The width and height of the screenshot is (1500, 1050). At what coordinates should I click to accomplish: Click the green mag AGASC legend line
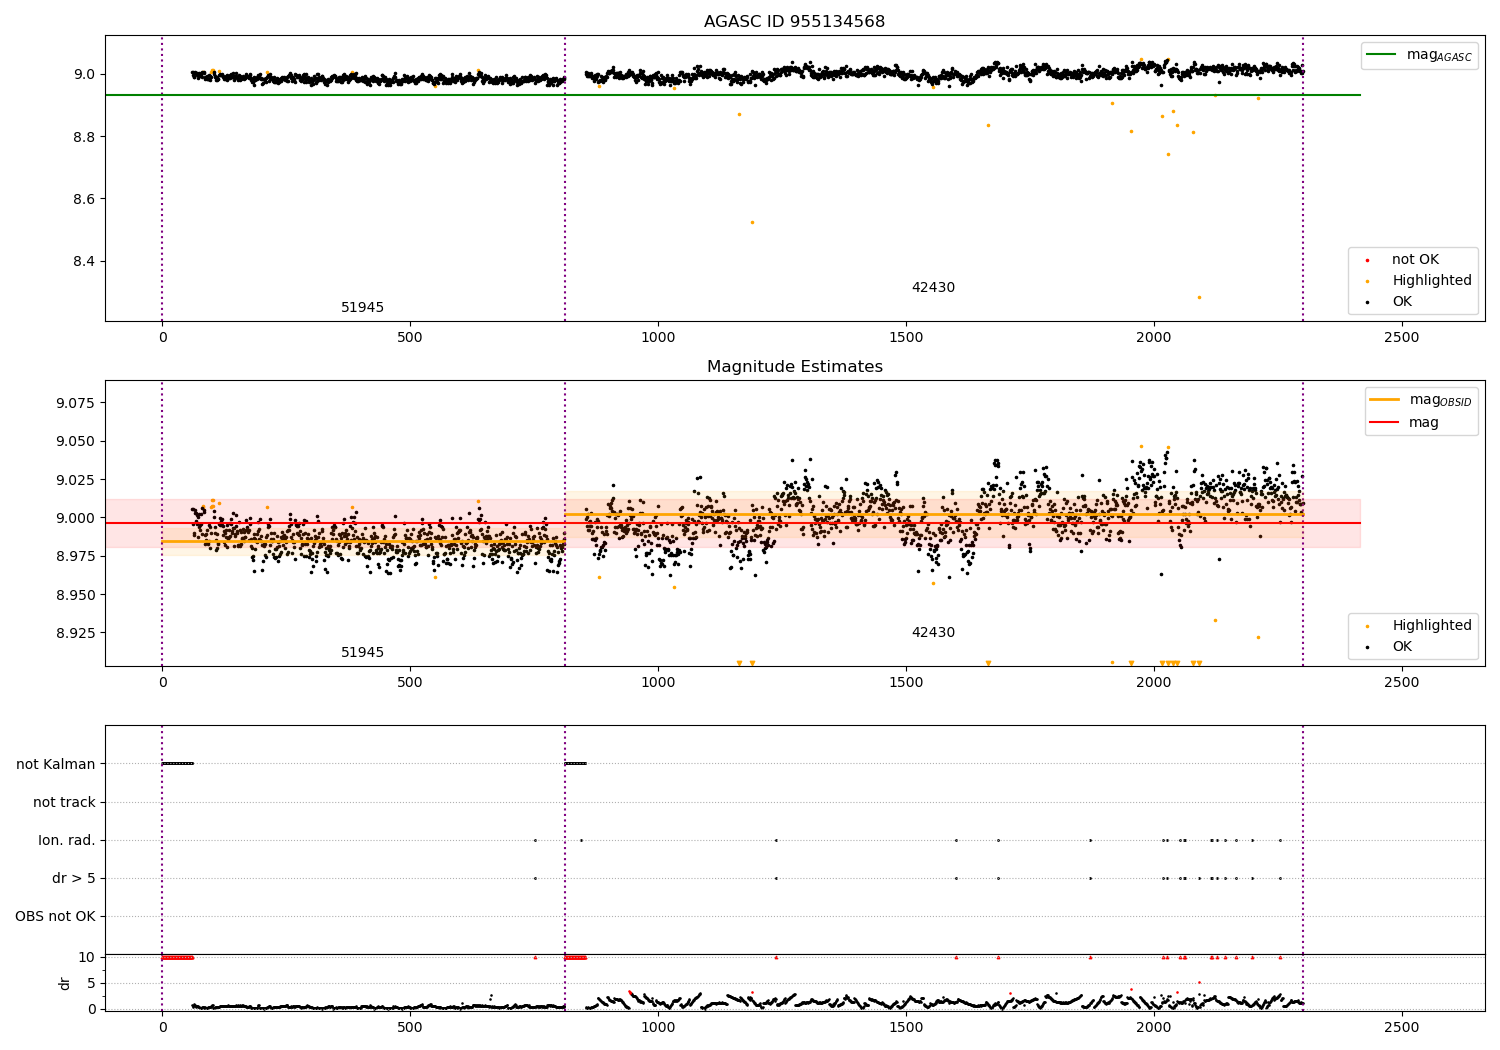pos(1382,55)
